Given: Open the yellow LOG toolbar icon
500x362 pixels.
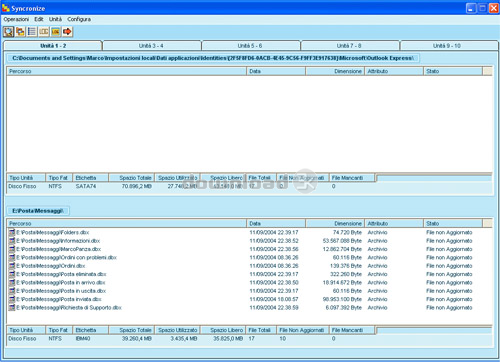Looking at the screenshot, I should pos(55,32).
